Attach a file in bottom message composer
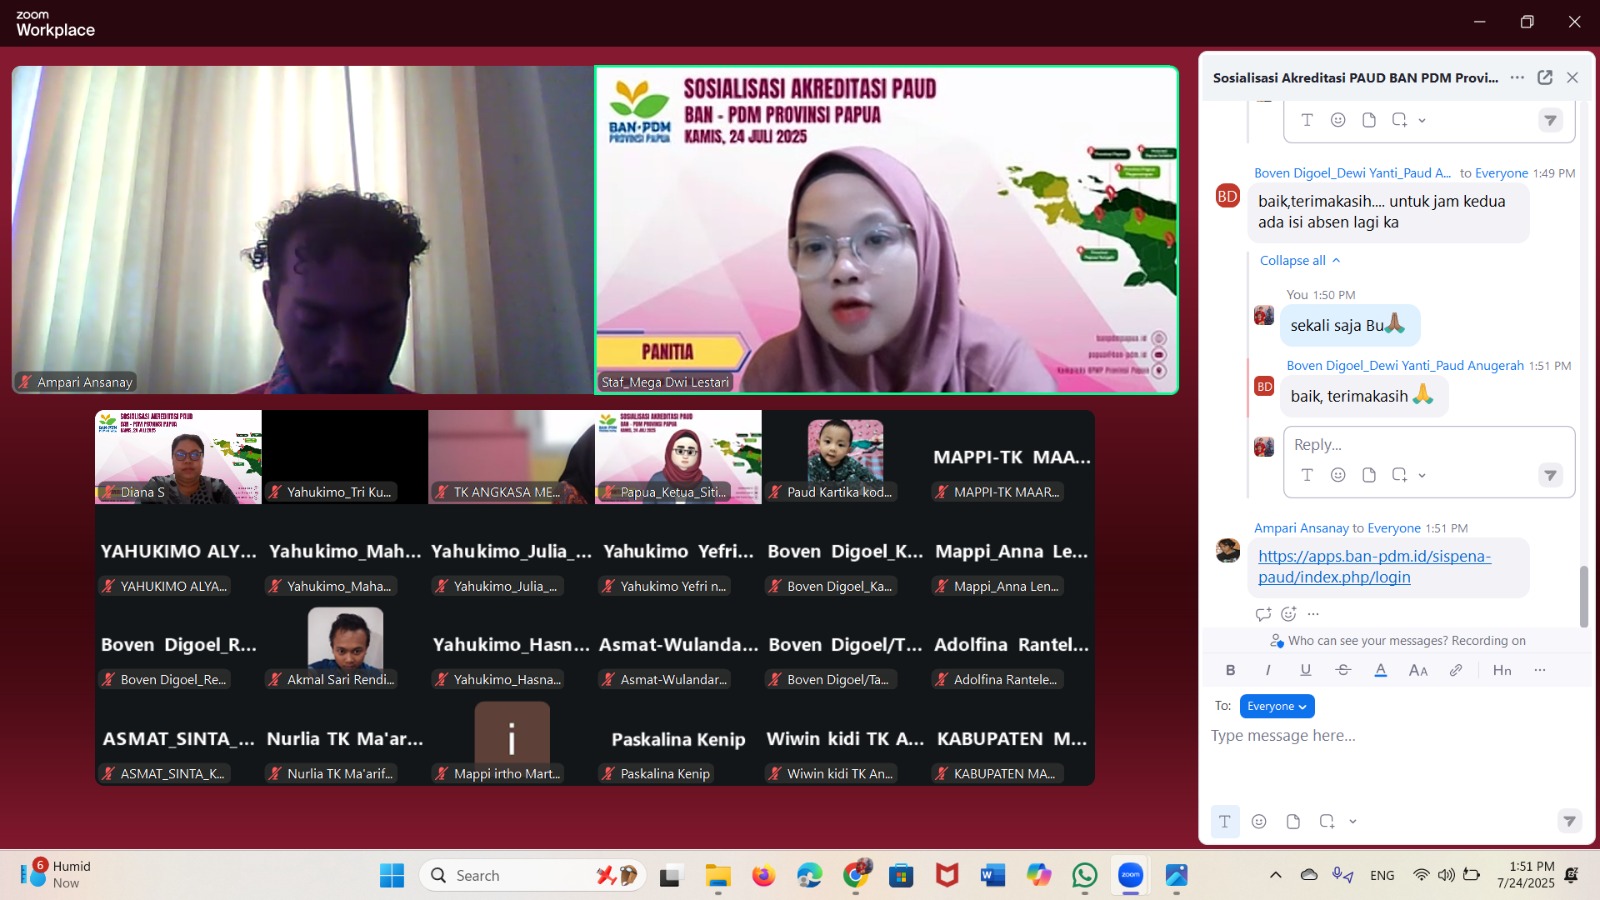Screen dimensions: 1600x900 point(1293,821)
